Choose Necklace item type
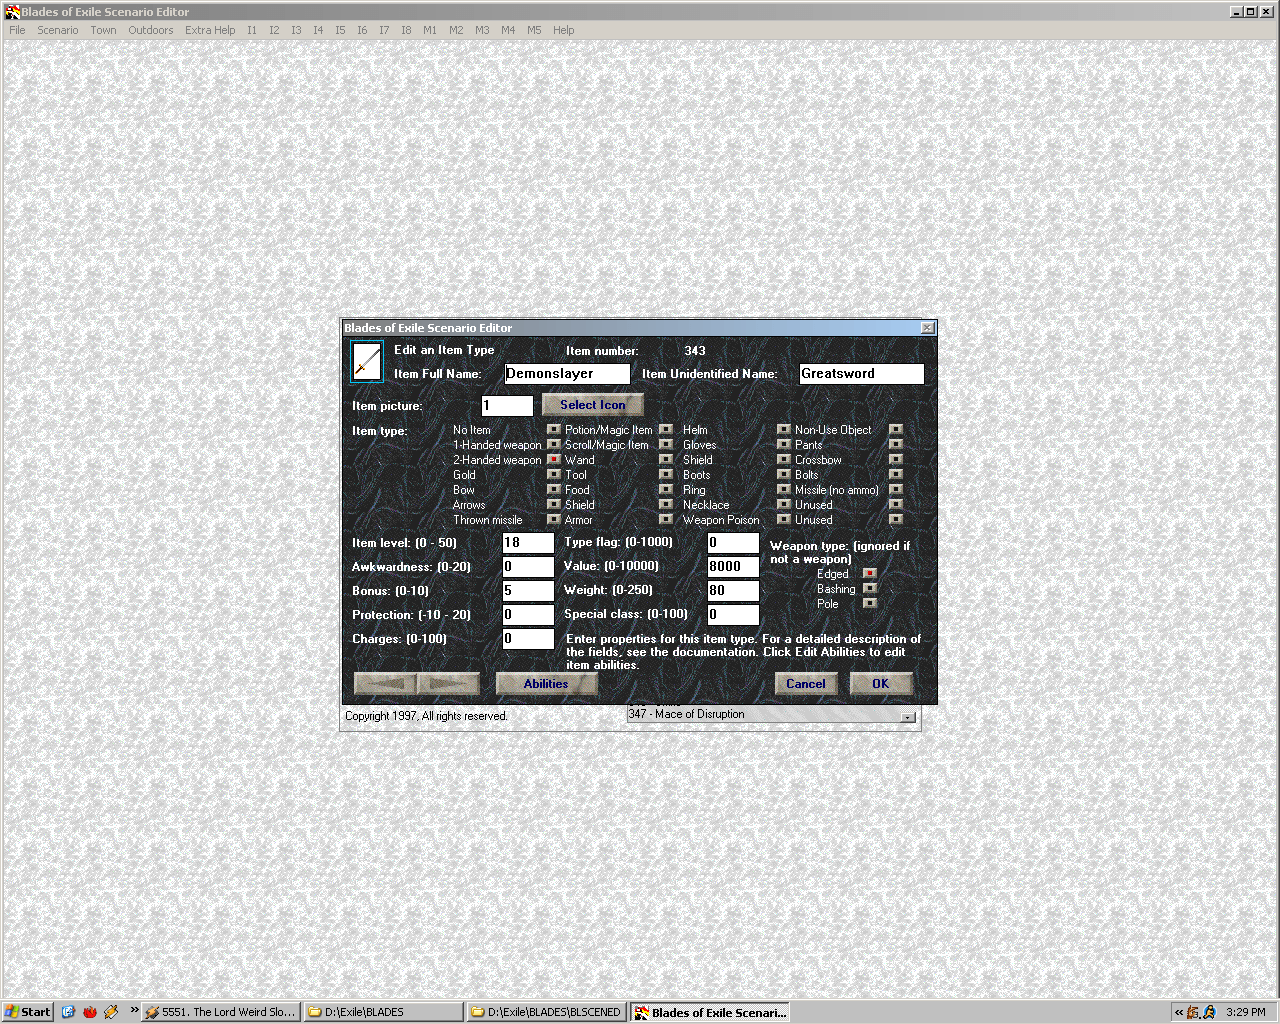This screenshot has height=1024, width=1280. click(x=784, y=505)
